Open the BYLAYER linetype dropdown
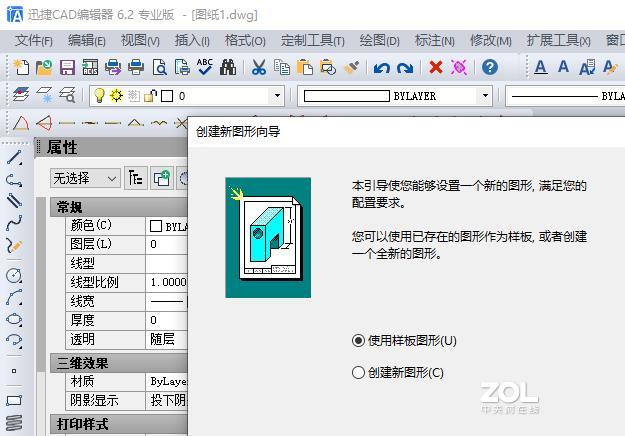This screenshot has width=625, height=436. click(x=565, y=96)
